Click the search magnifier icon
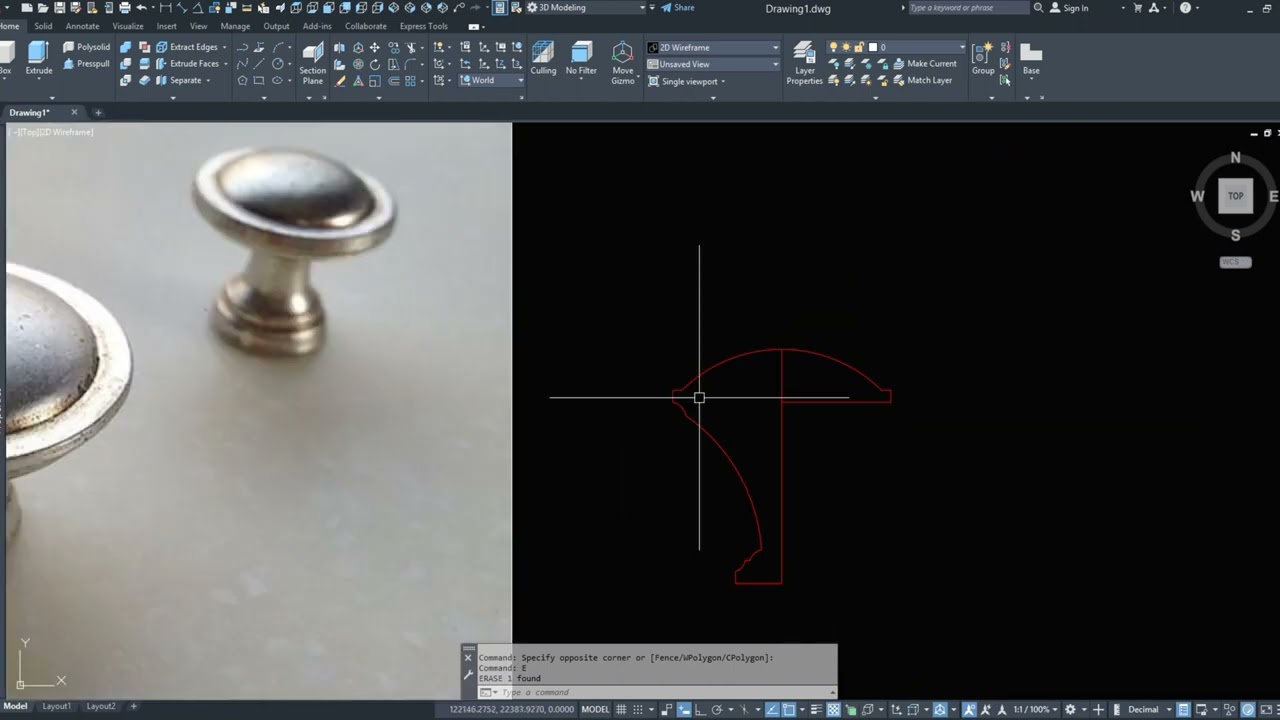The height and width of the screenshot is (720, 1280). tap(1038, 8)
